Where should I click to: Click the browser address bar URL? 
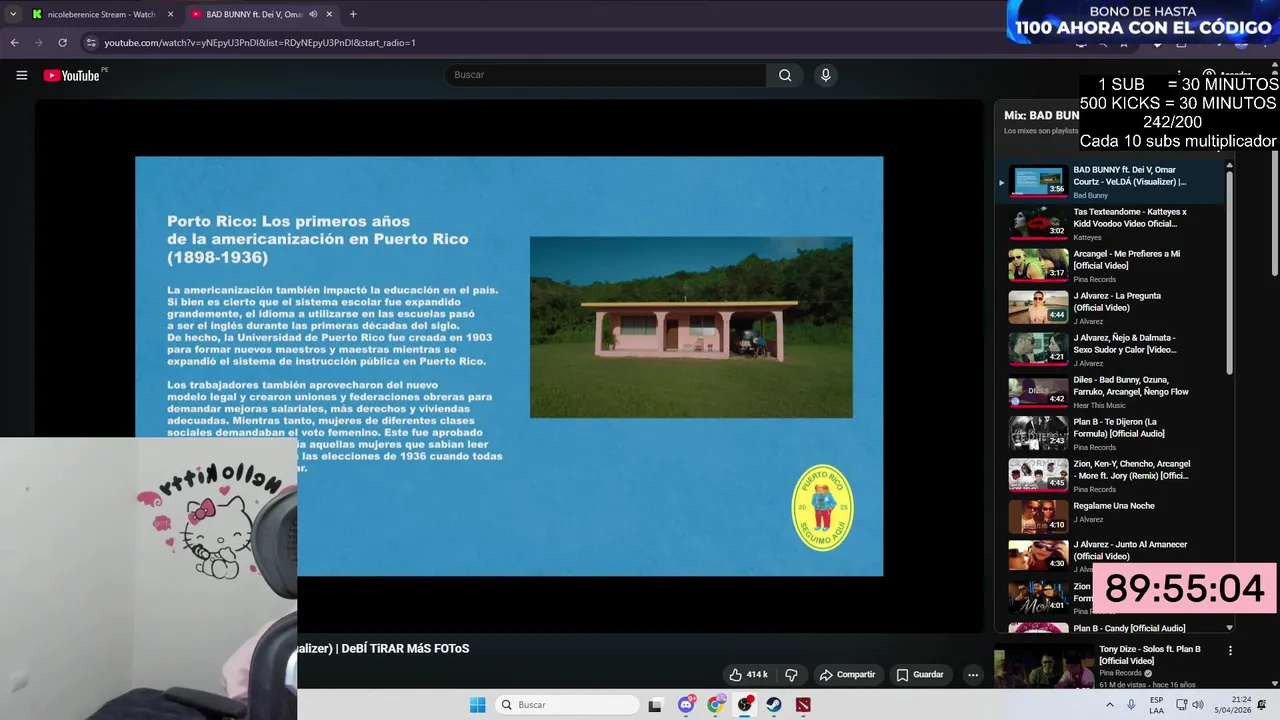click(260, 43)
